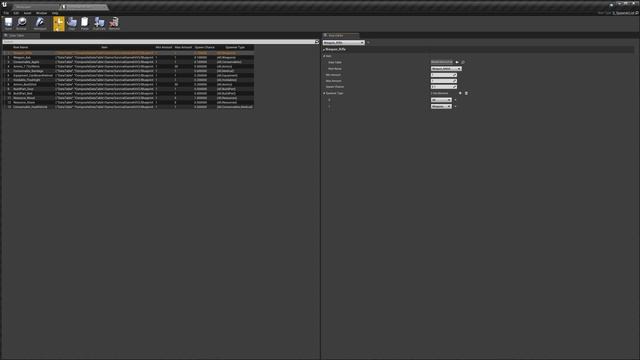The image size is (640, 360).
Task: Select the Data Table panel tab
Action: coord(20,36)
